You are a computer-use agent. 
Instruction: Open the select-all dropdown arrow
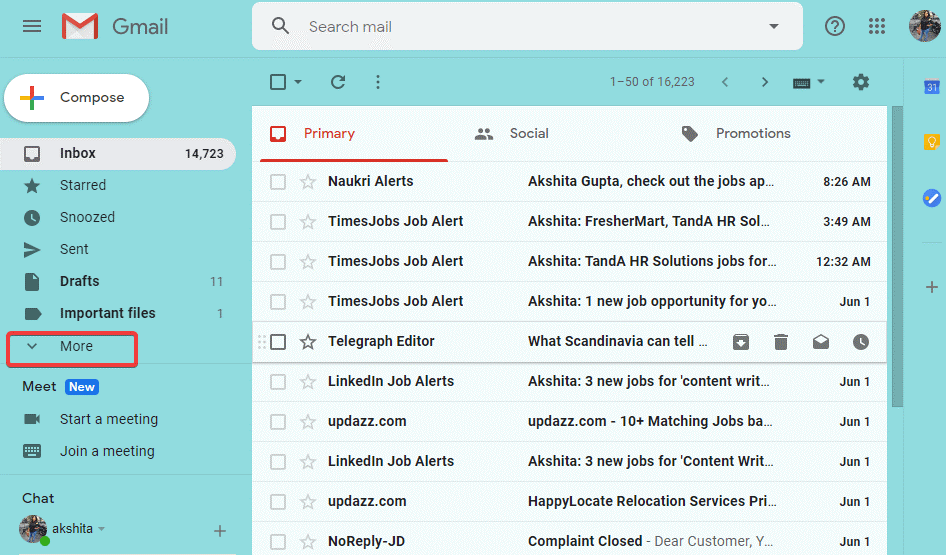tap(298, 82)
